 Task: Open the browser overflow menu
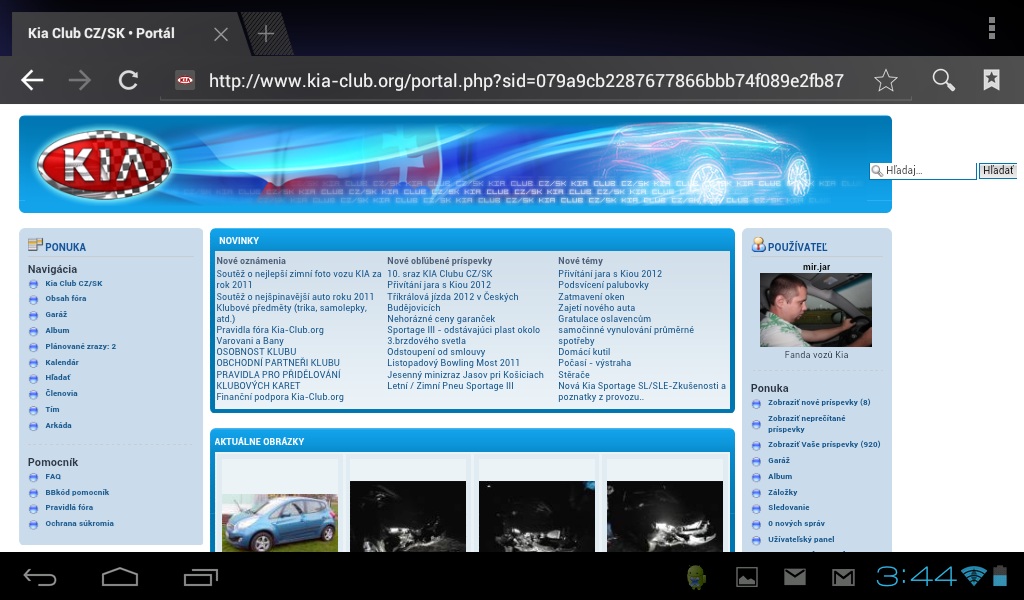click(991, 29)
